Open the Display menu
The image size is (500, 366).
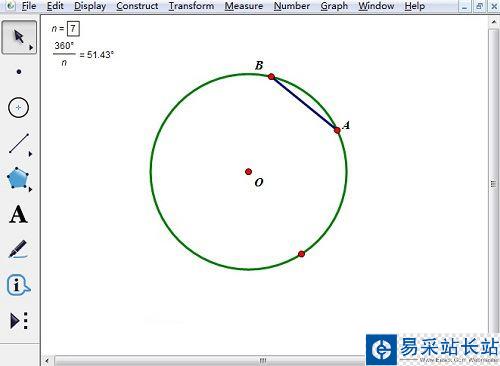(90, 6)
